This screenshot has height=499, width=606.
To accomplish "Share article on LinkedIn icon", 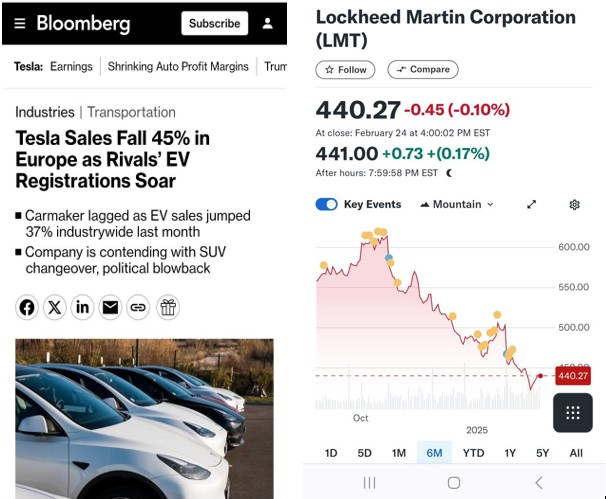I will tap(82, 307).
